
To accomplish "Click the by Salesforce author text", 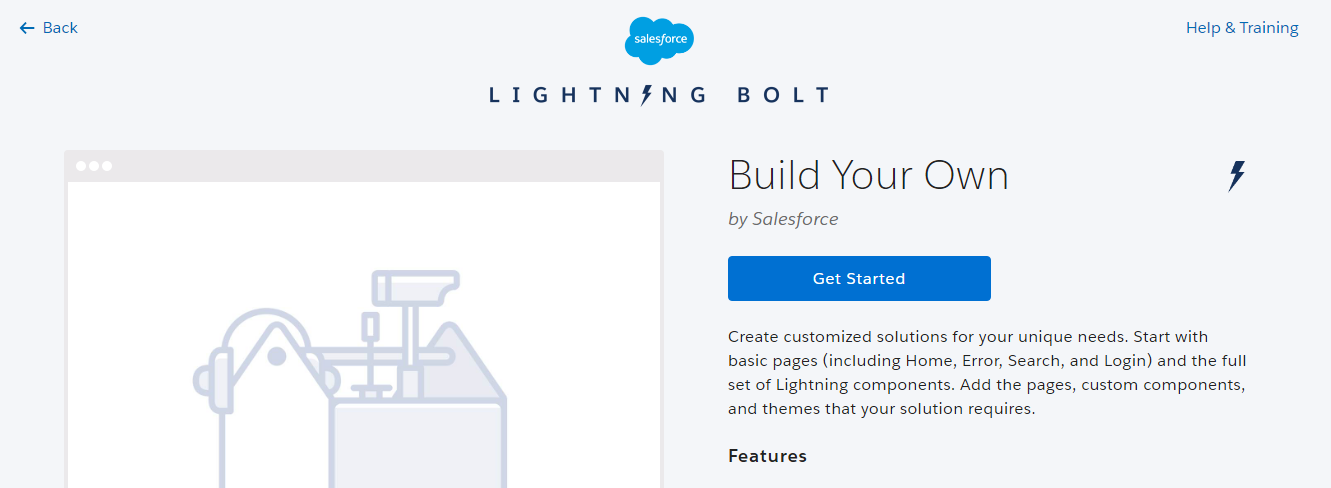I will [x=783, y=219].
